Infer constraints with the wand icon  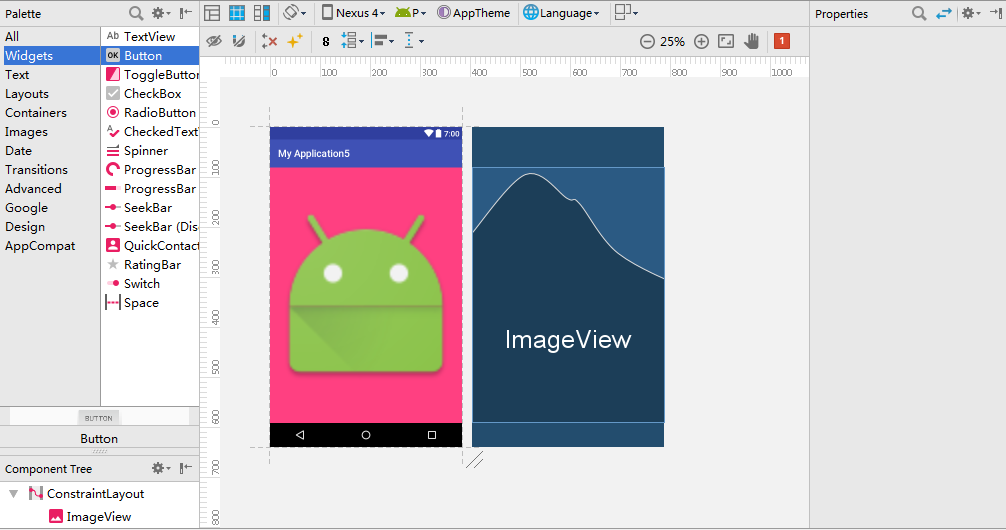[294, 41]
